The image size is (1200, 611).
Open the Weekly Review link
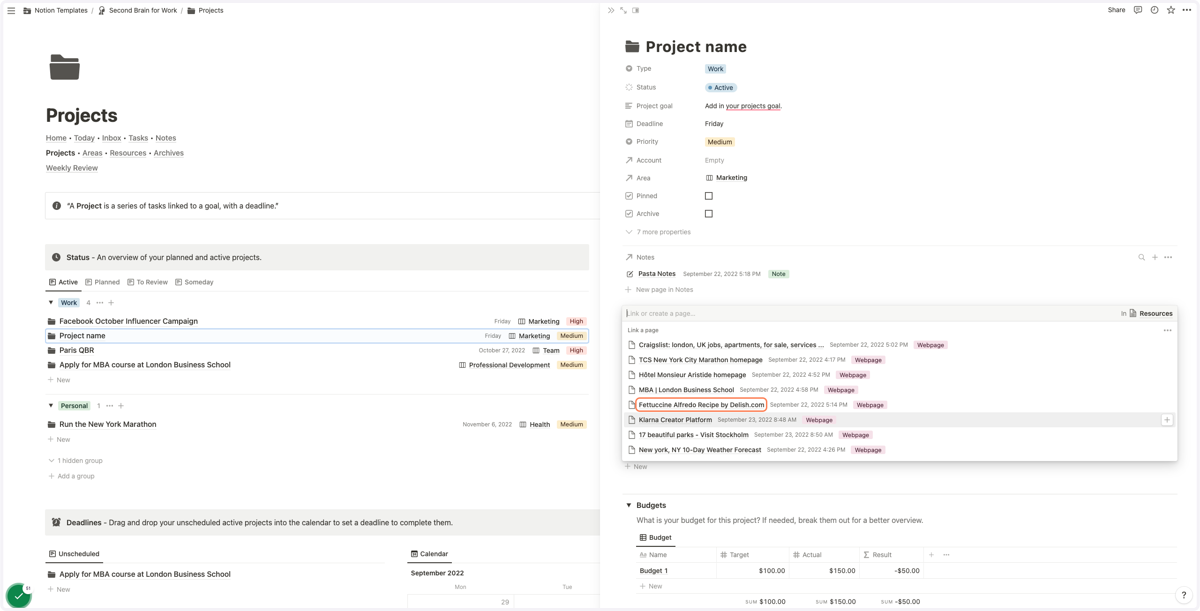72,168
